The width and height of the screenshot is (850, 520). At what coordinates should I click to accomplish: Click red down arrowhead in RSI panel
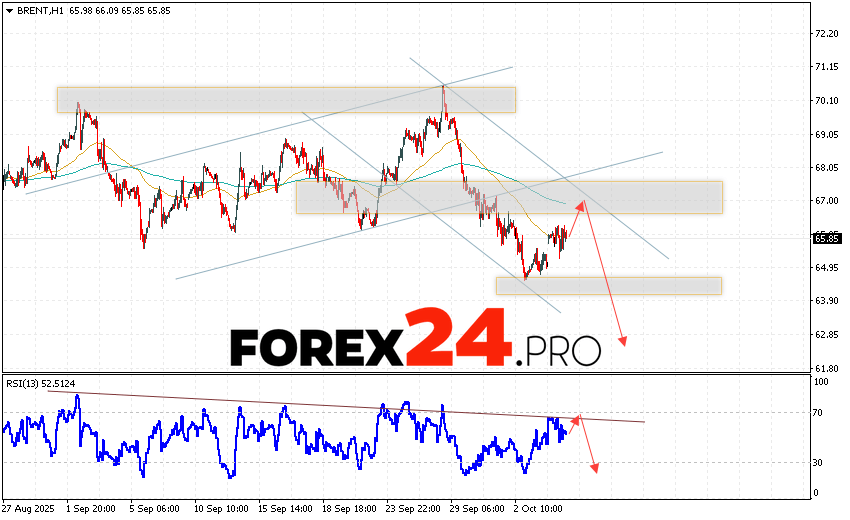596,467
